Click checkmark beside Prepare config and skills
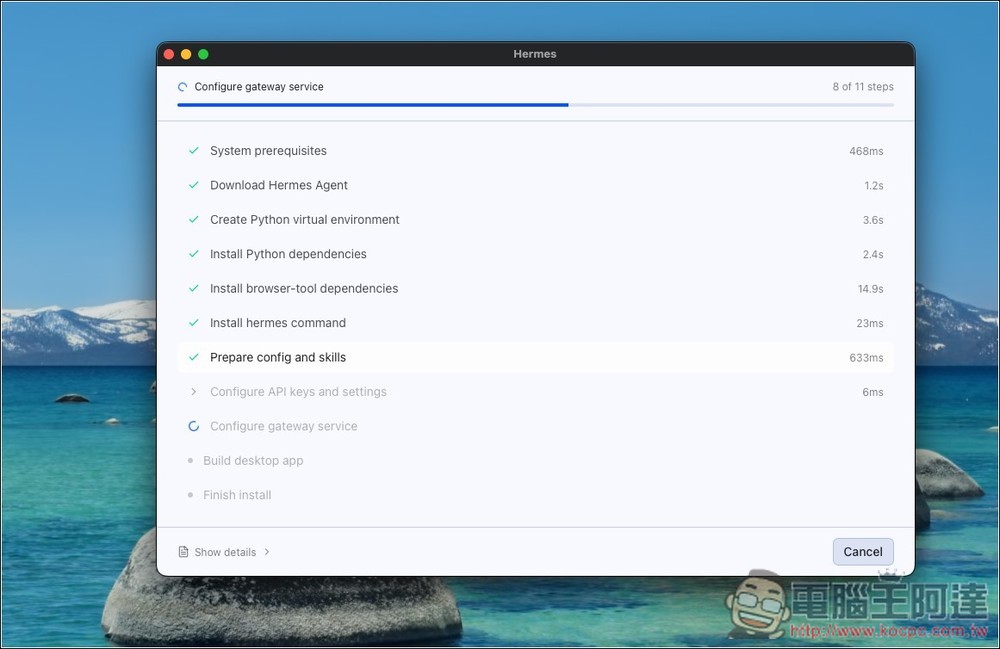 click(194, 357)
